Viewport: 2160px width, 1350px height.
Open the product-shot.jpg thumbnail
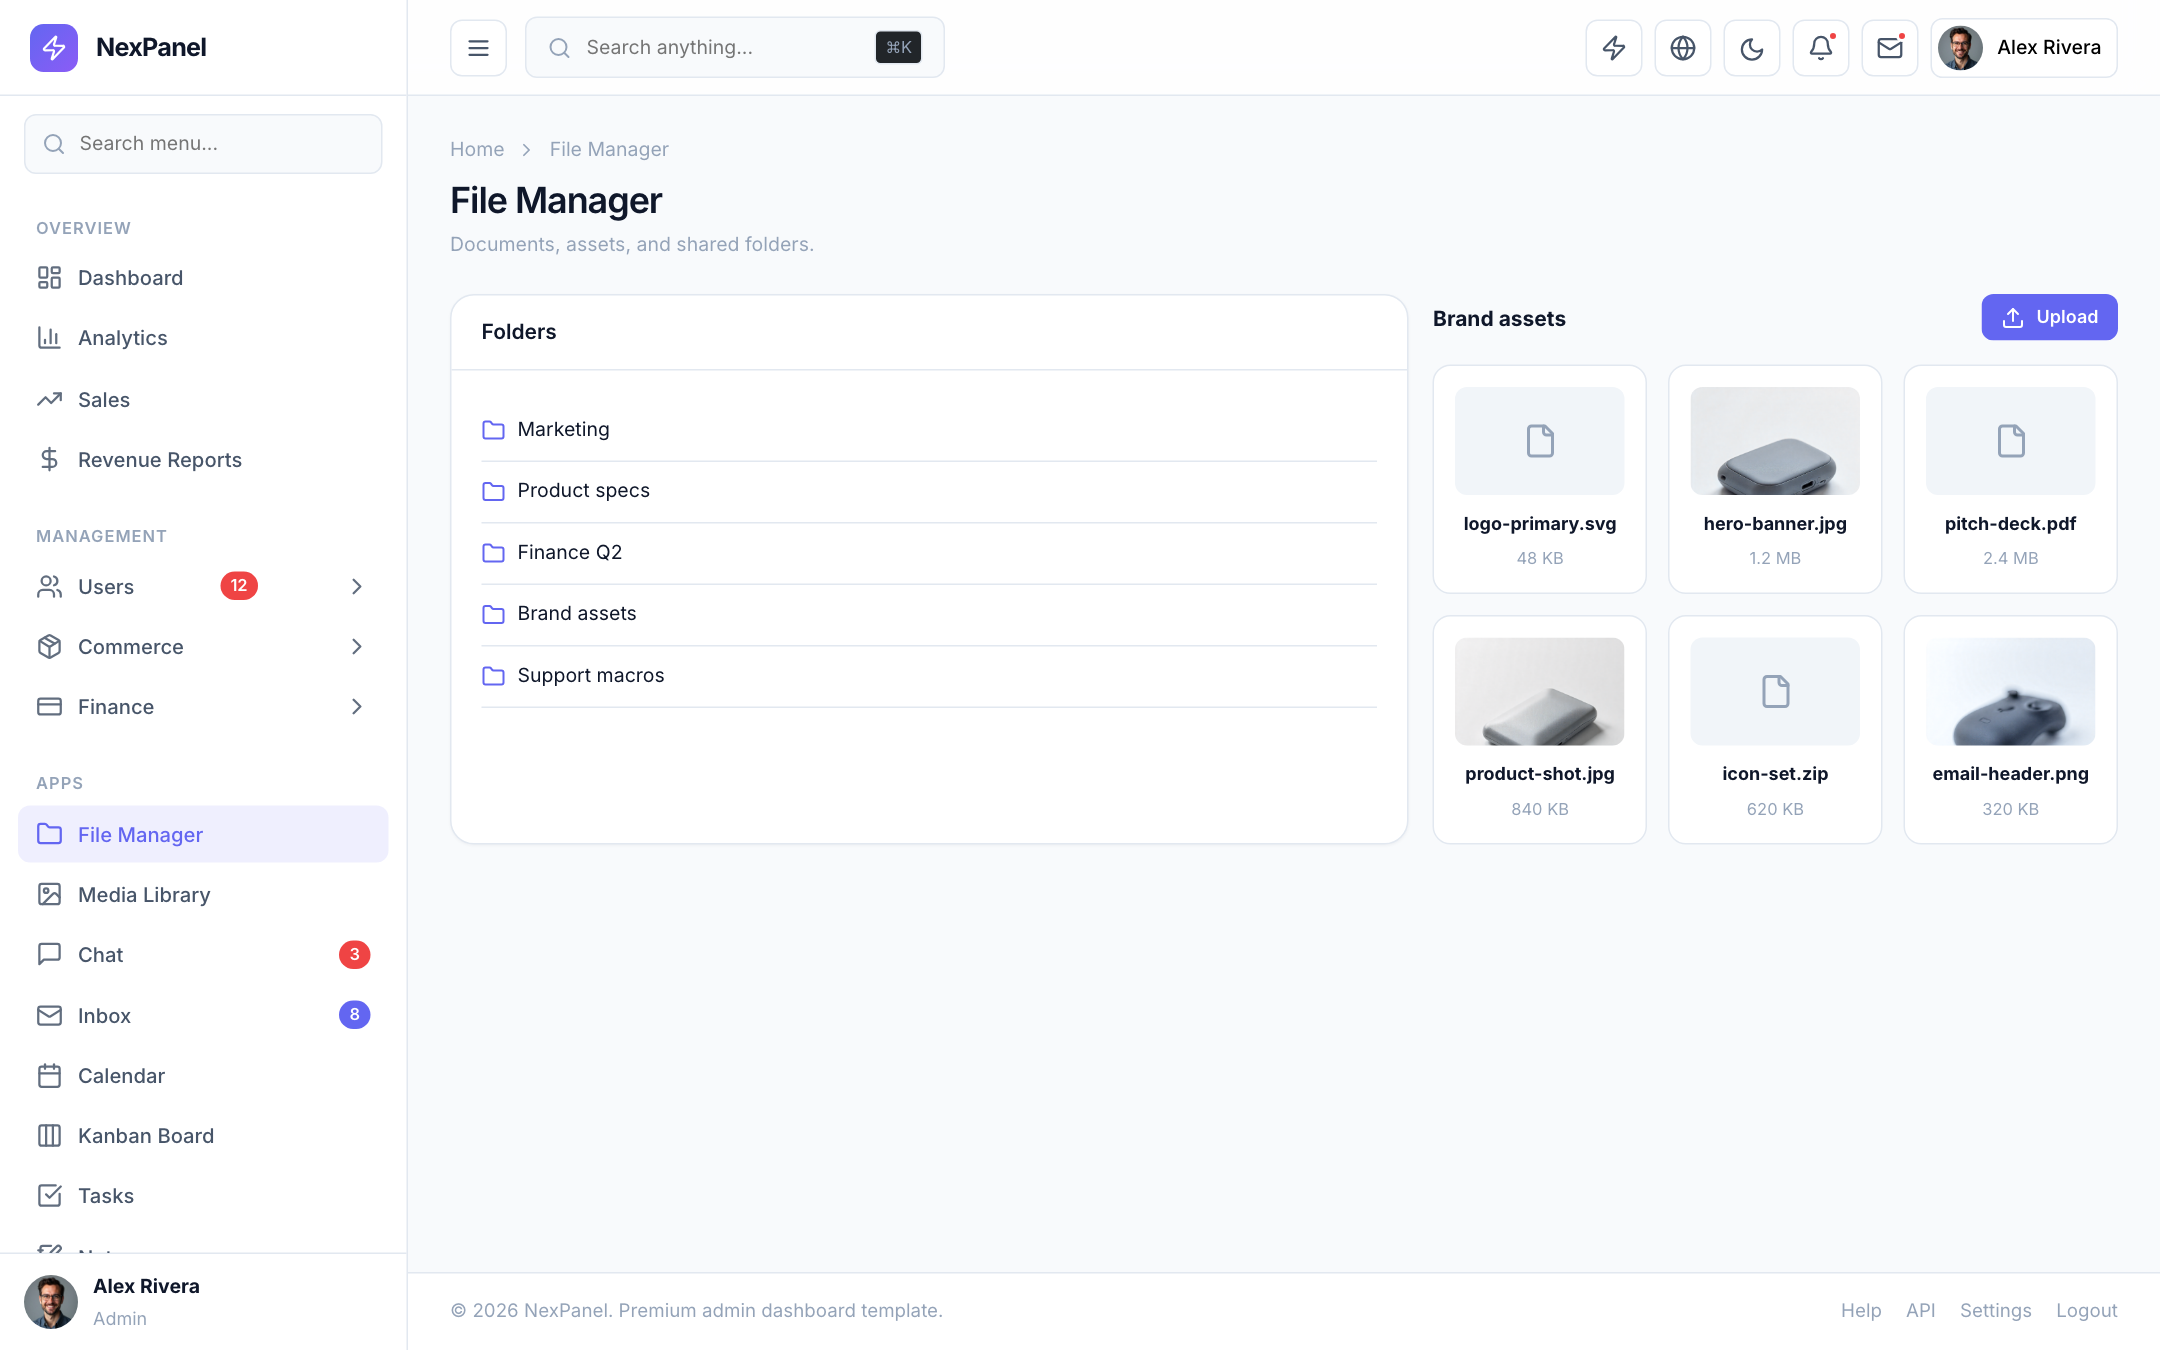pos(1539,691)
